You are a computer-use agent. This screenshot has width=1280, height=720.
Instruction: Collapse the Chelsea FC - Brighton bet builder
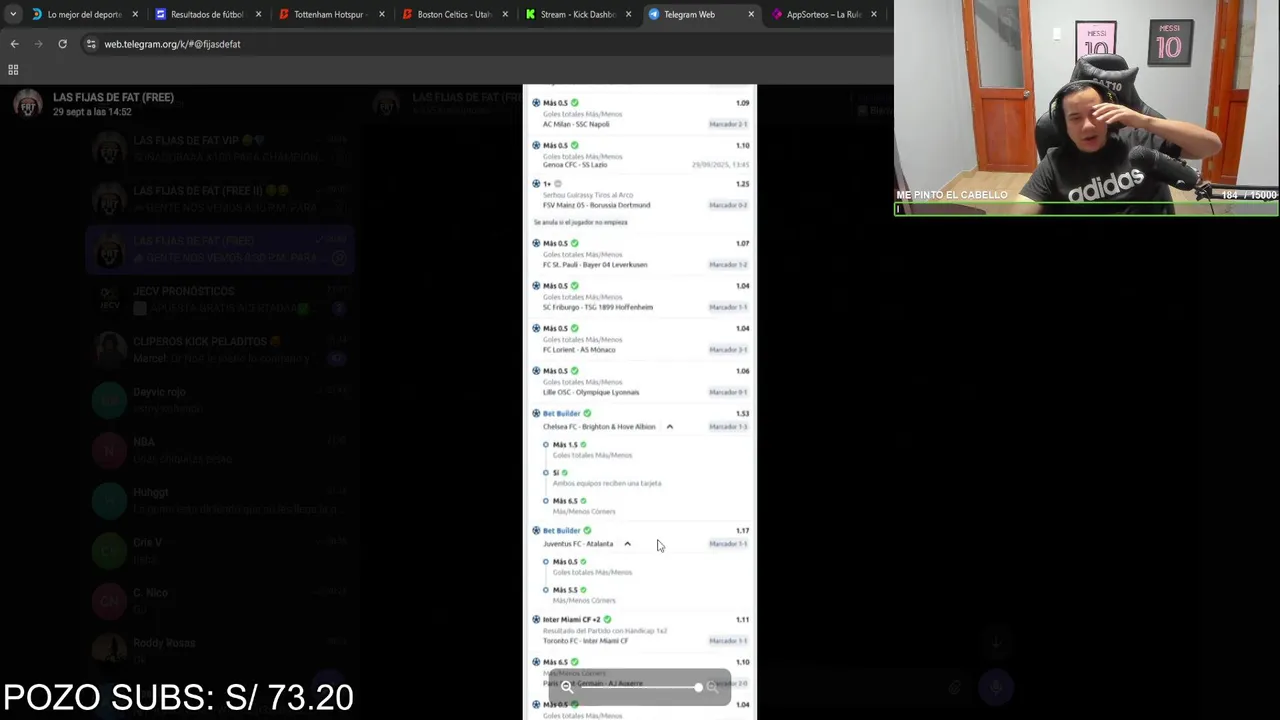tap(670, 427)
